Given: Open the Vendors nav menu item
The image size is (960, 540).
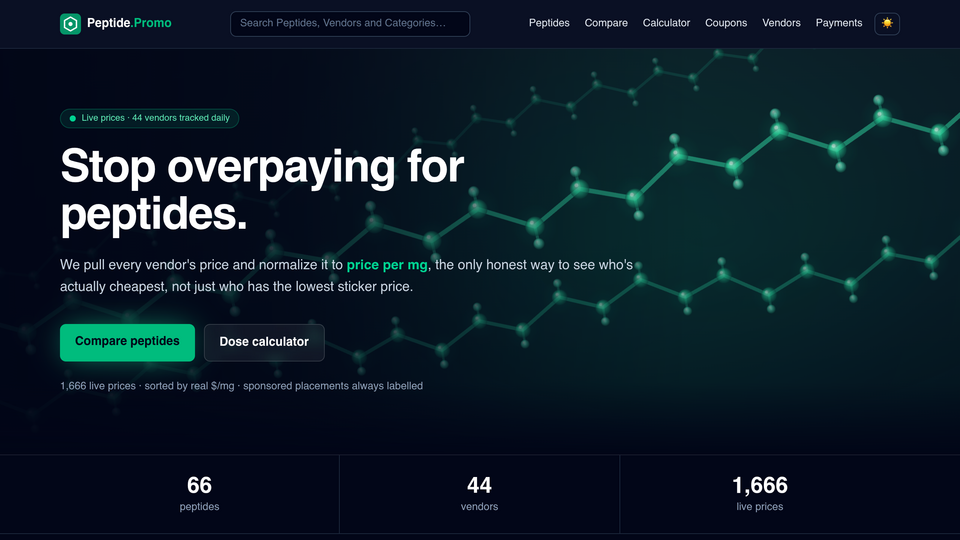Looking at the screenshot, I should point(781,23).
